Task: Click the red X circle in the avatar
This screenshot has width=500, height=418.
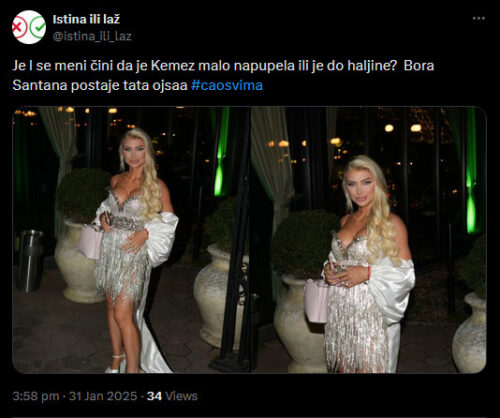Action: pyautogui.click(x=19, y=27)
